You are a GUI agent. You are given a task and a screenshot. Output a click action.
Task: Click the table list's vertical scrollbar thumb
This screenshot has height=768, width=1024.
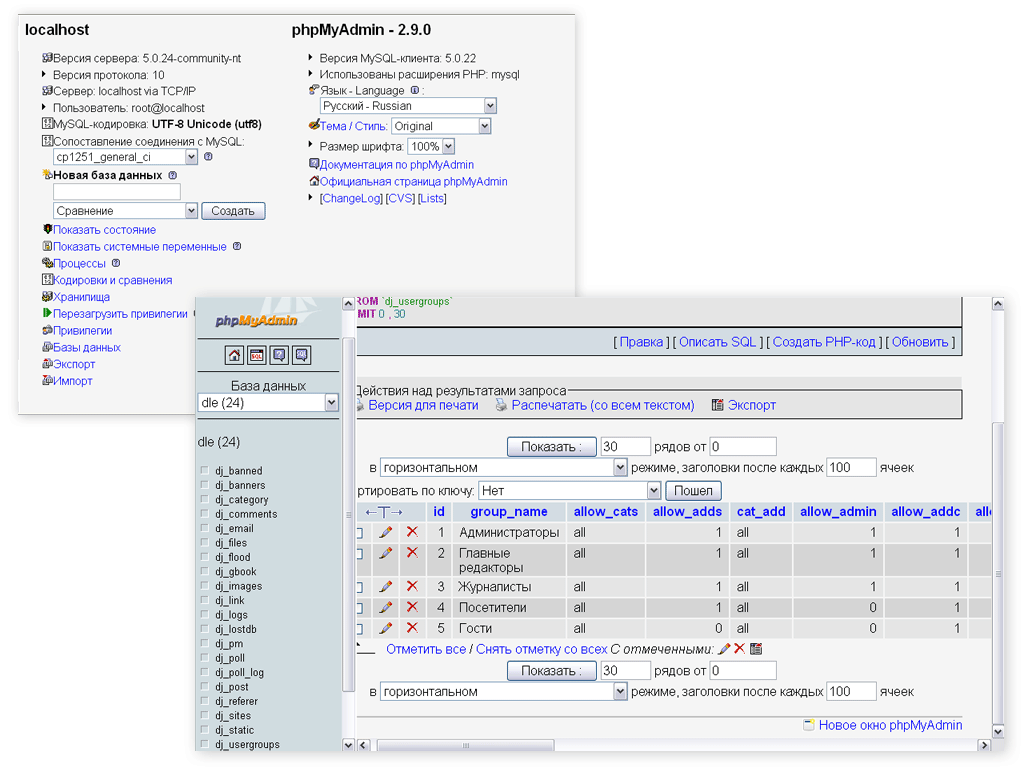[349, 514]
